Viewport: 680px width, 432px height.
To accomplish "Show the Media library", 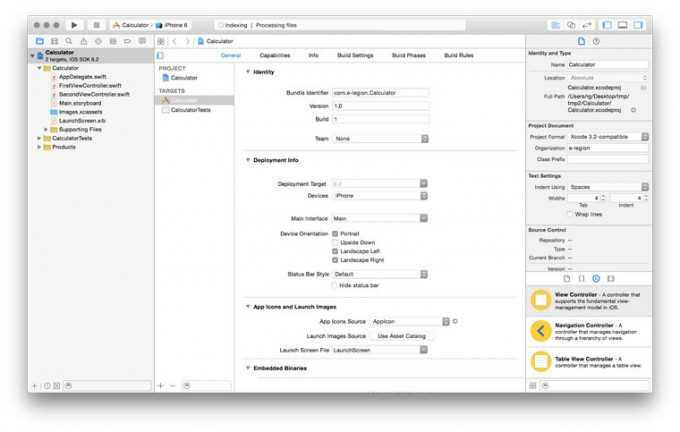I will (611, 278).
